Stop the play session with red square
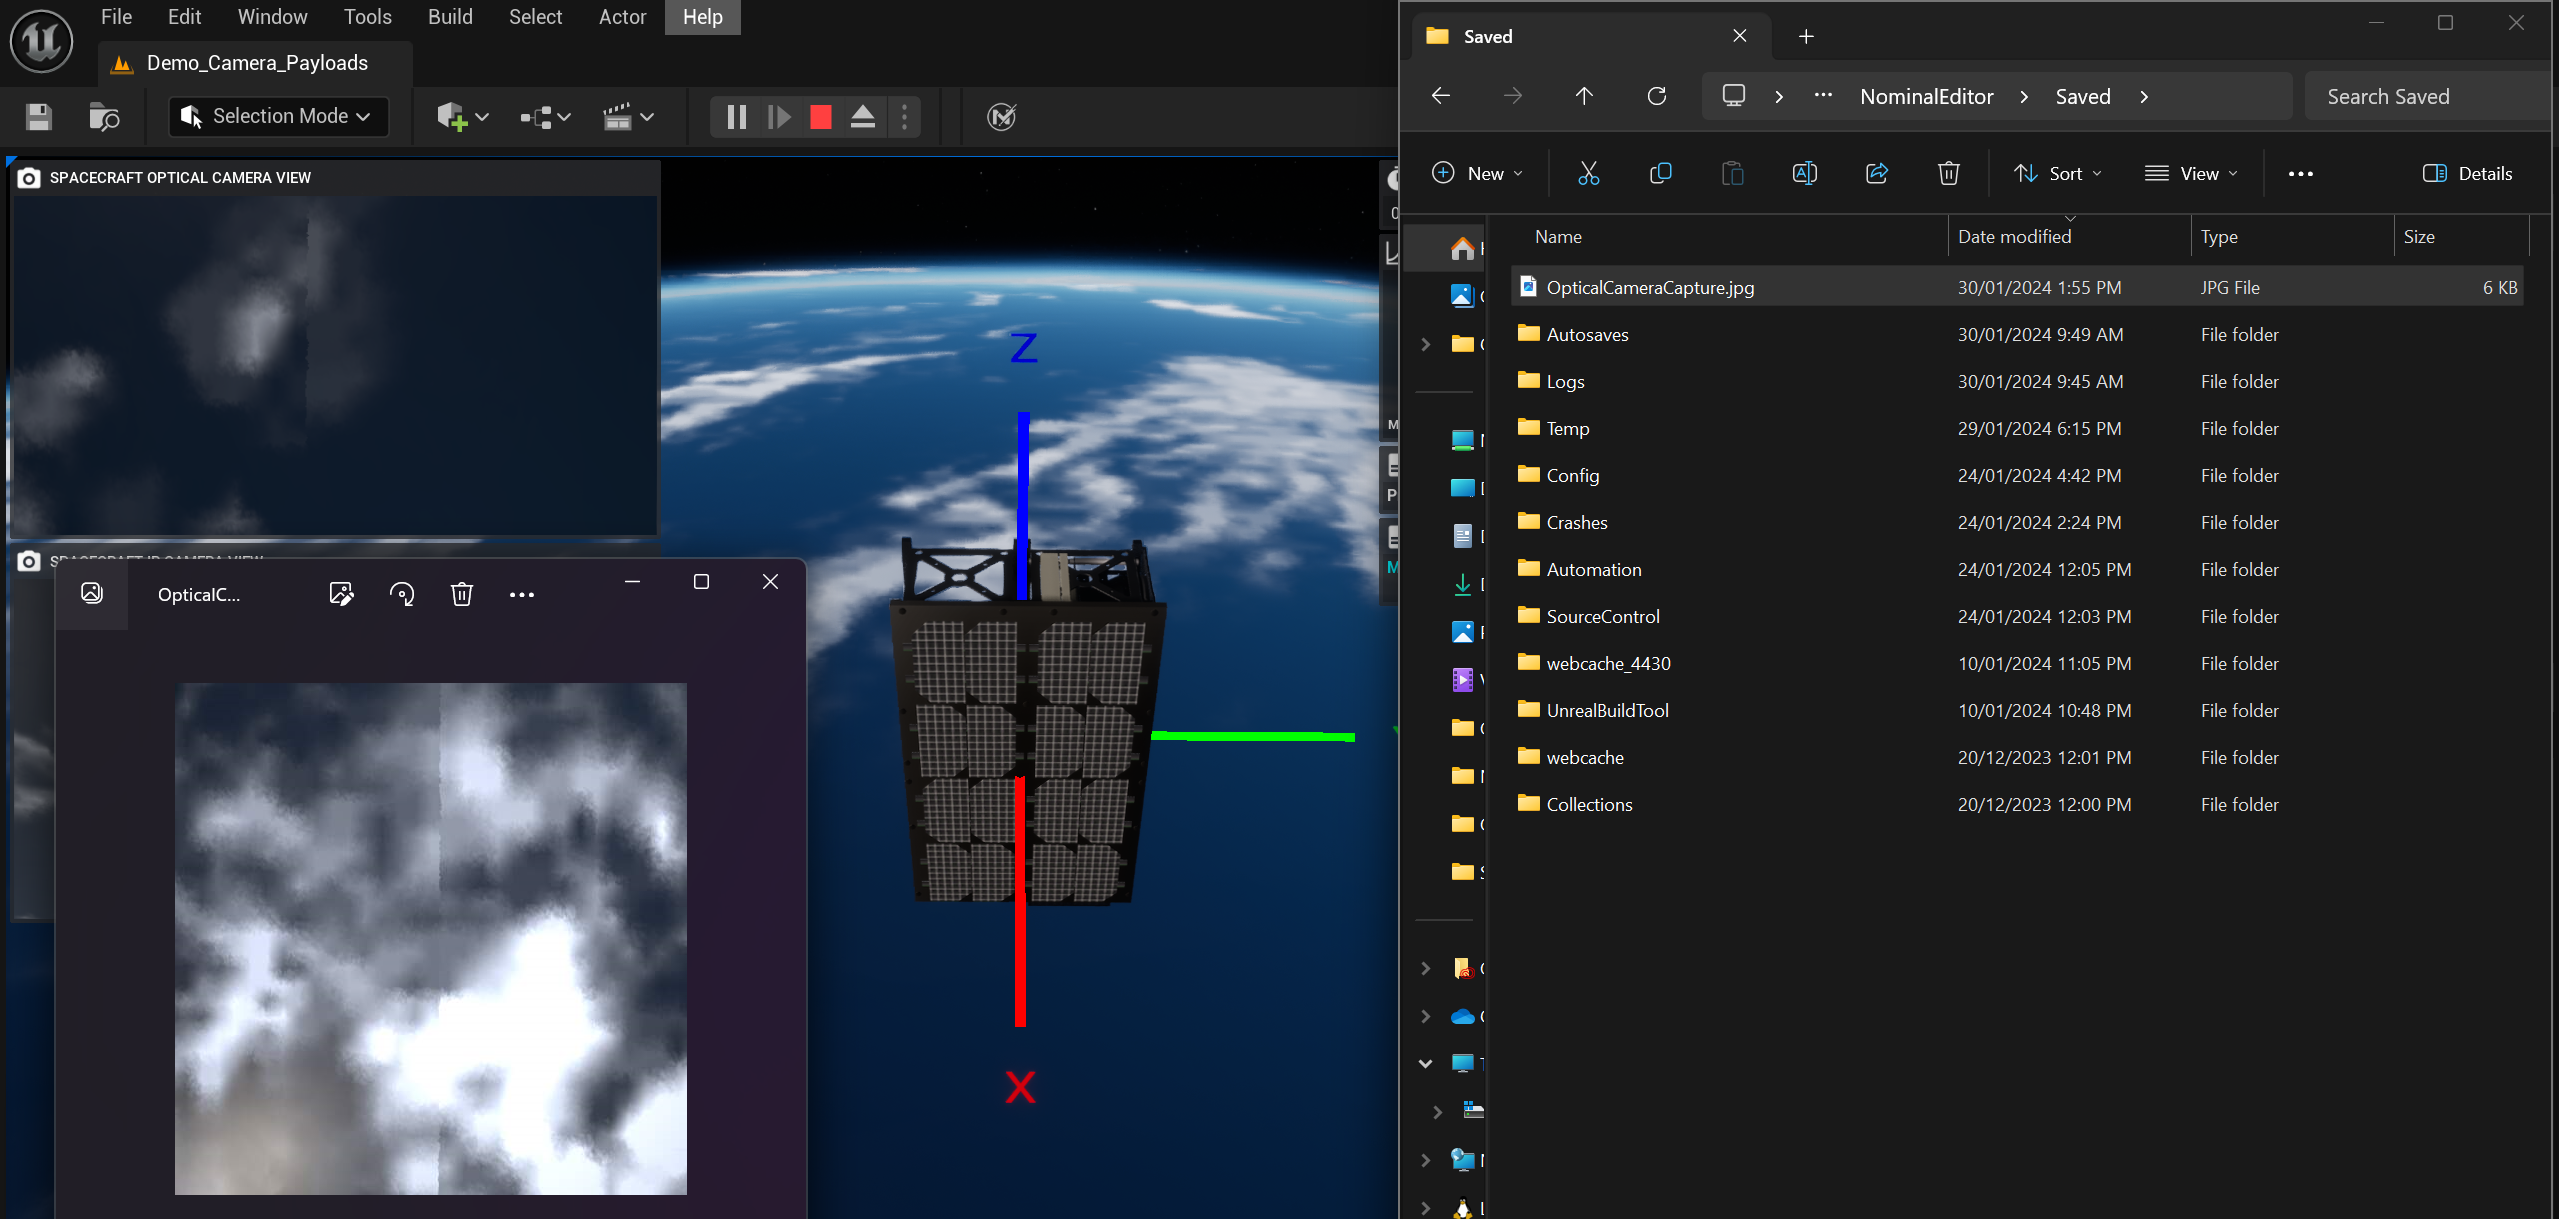The height and width of the screenshot is (1219, 2559). pyautogui.click(x=820, y=117)
